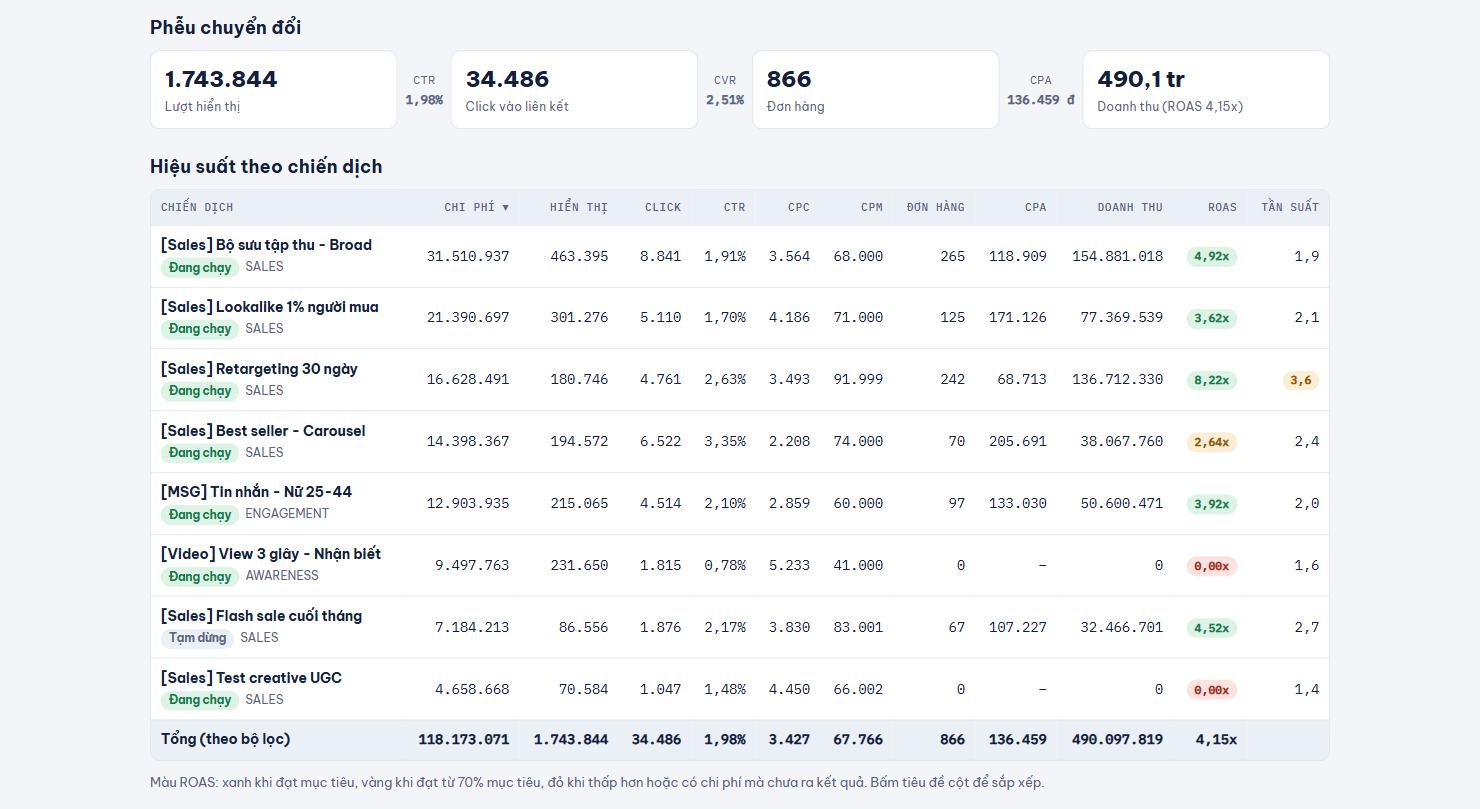Click the Tổng (theo bộ lọc) row label

click(x=226, y=739)
